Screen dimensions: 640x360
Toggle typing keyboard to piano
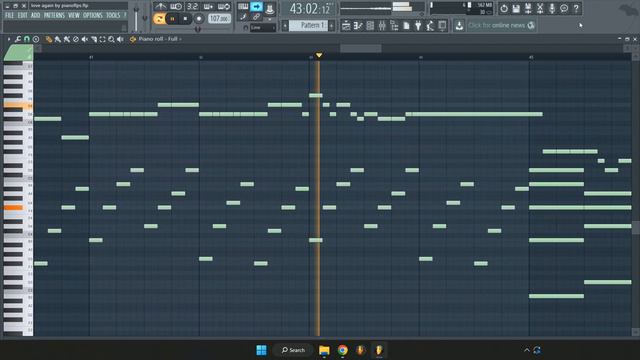[243, 7]
